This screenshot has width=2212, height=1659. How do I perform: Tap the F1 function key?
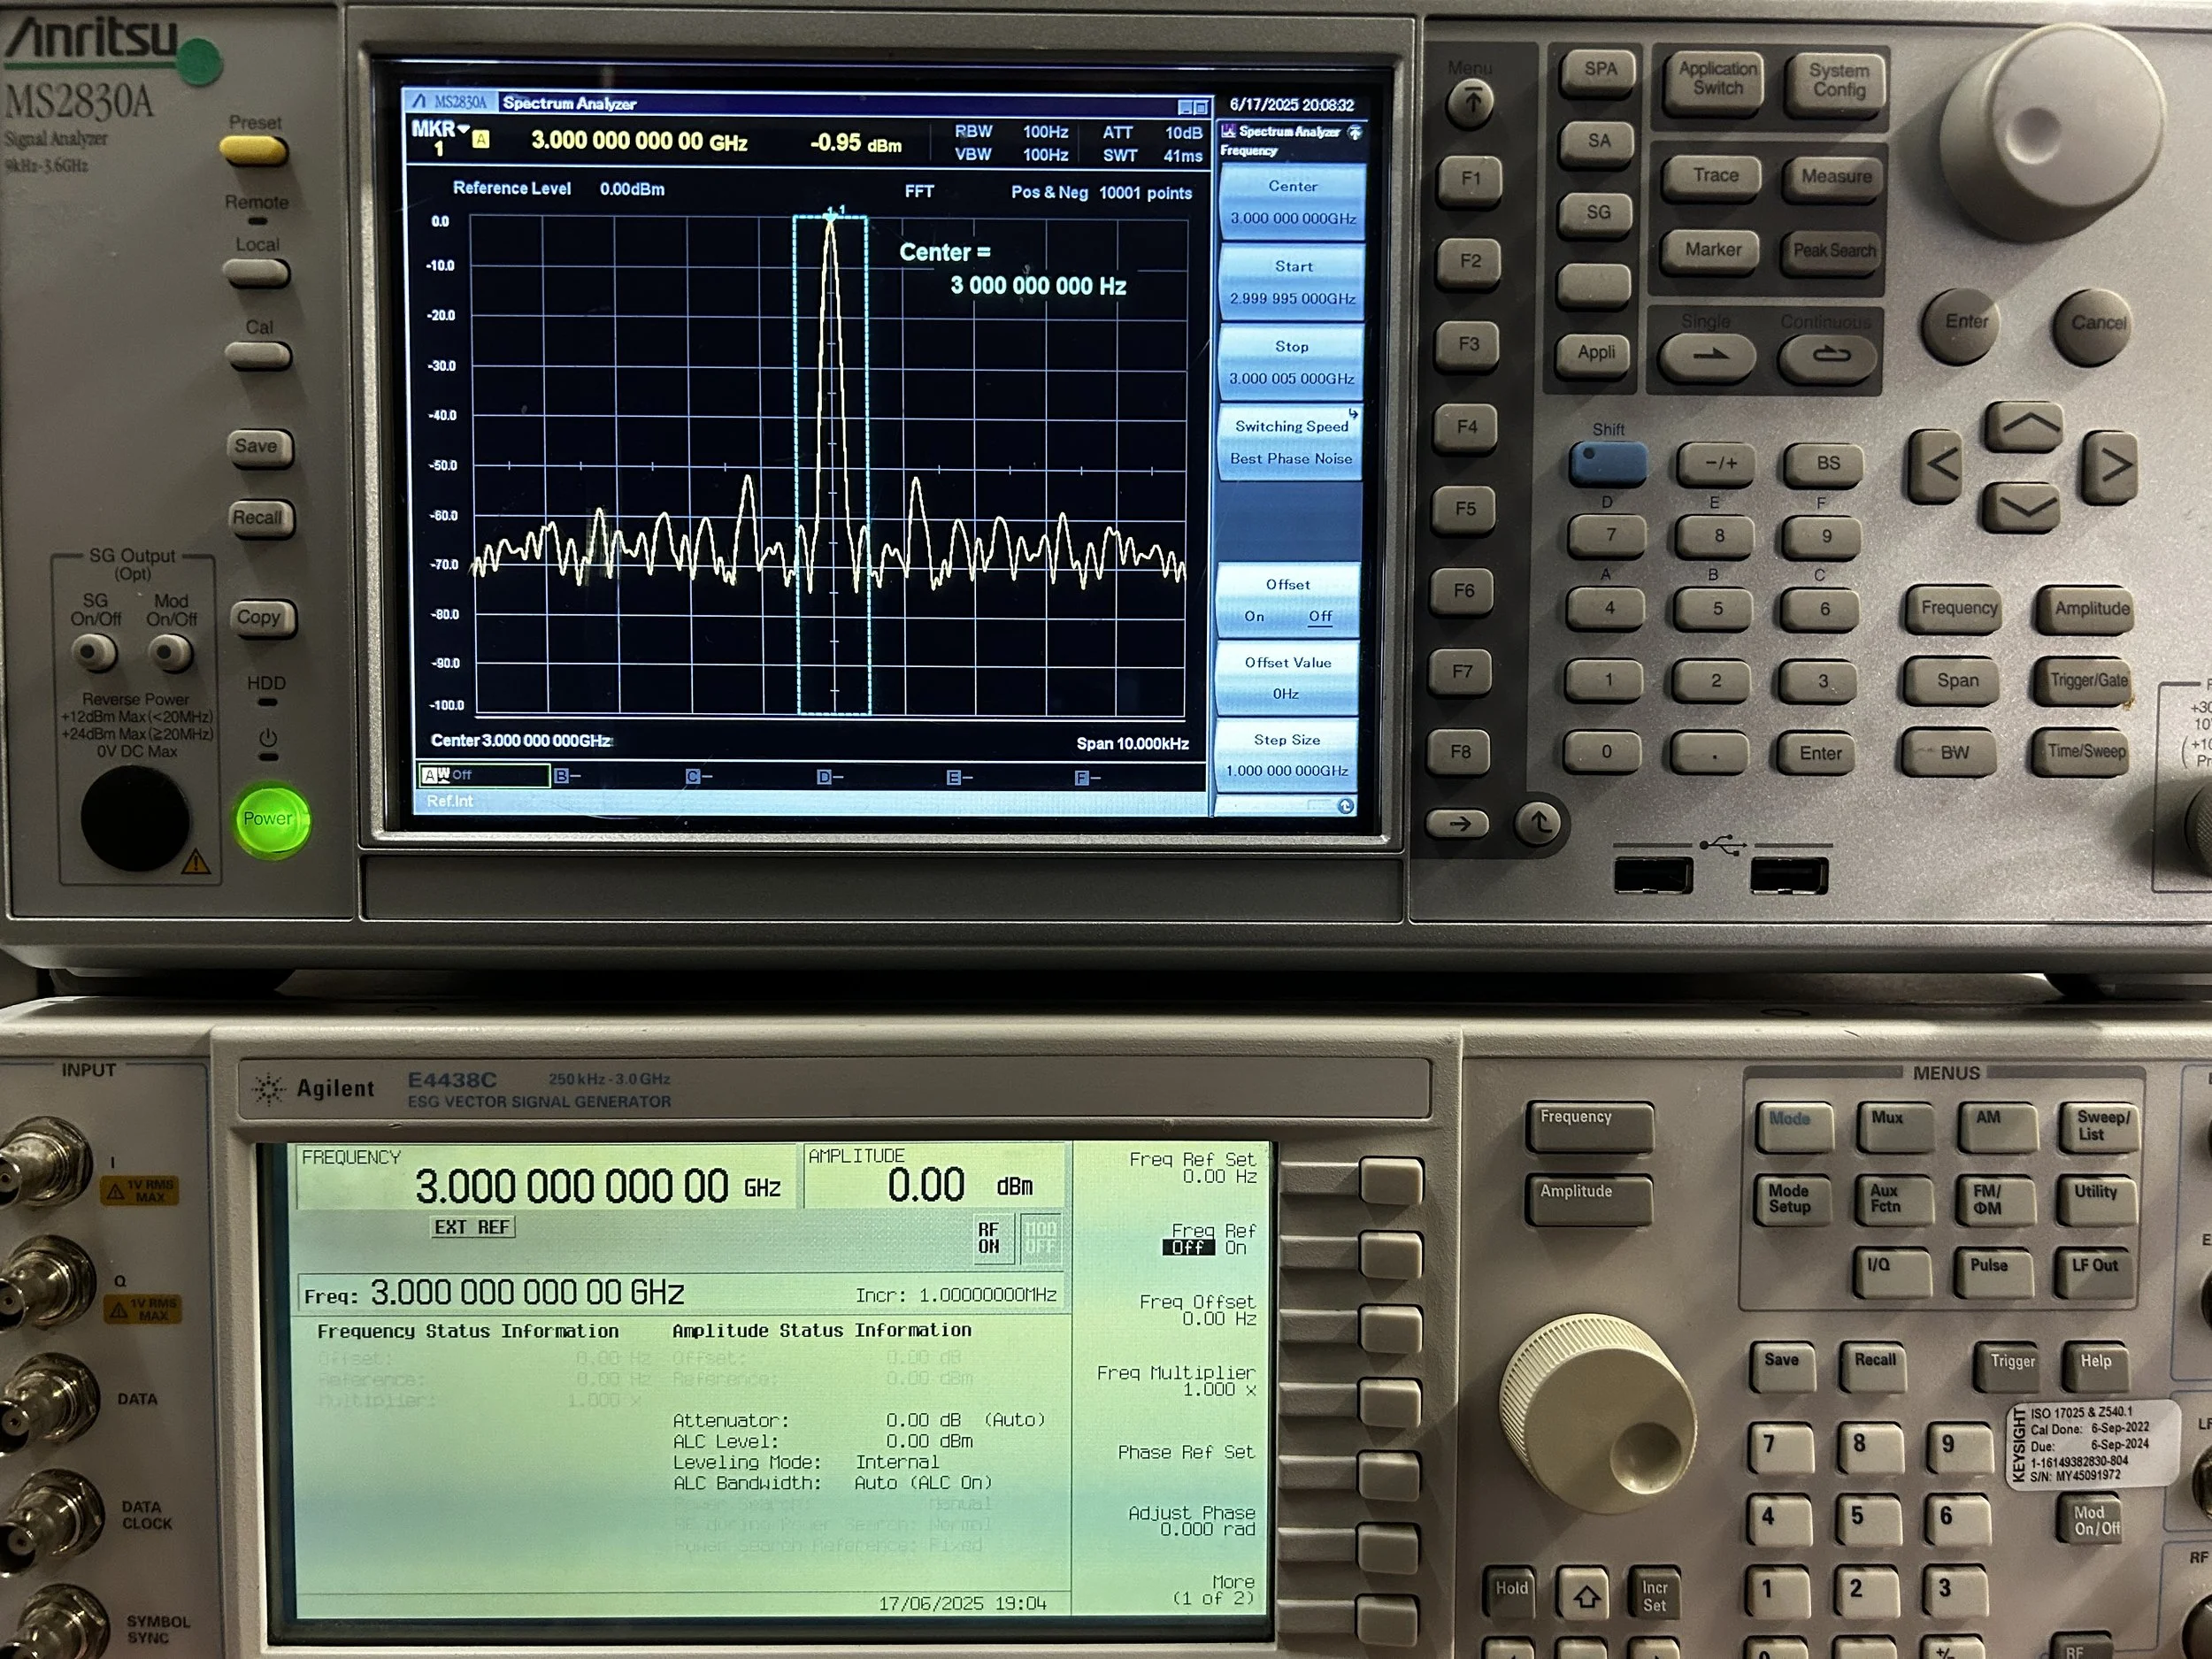(x=1470, y=179)
